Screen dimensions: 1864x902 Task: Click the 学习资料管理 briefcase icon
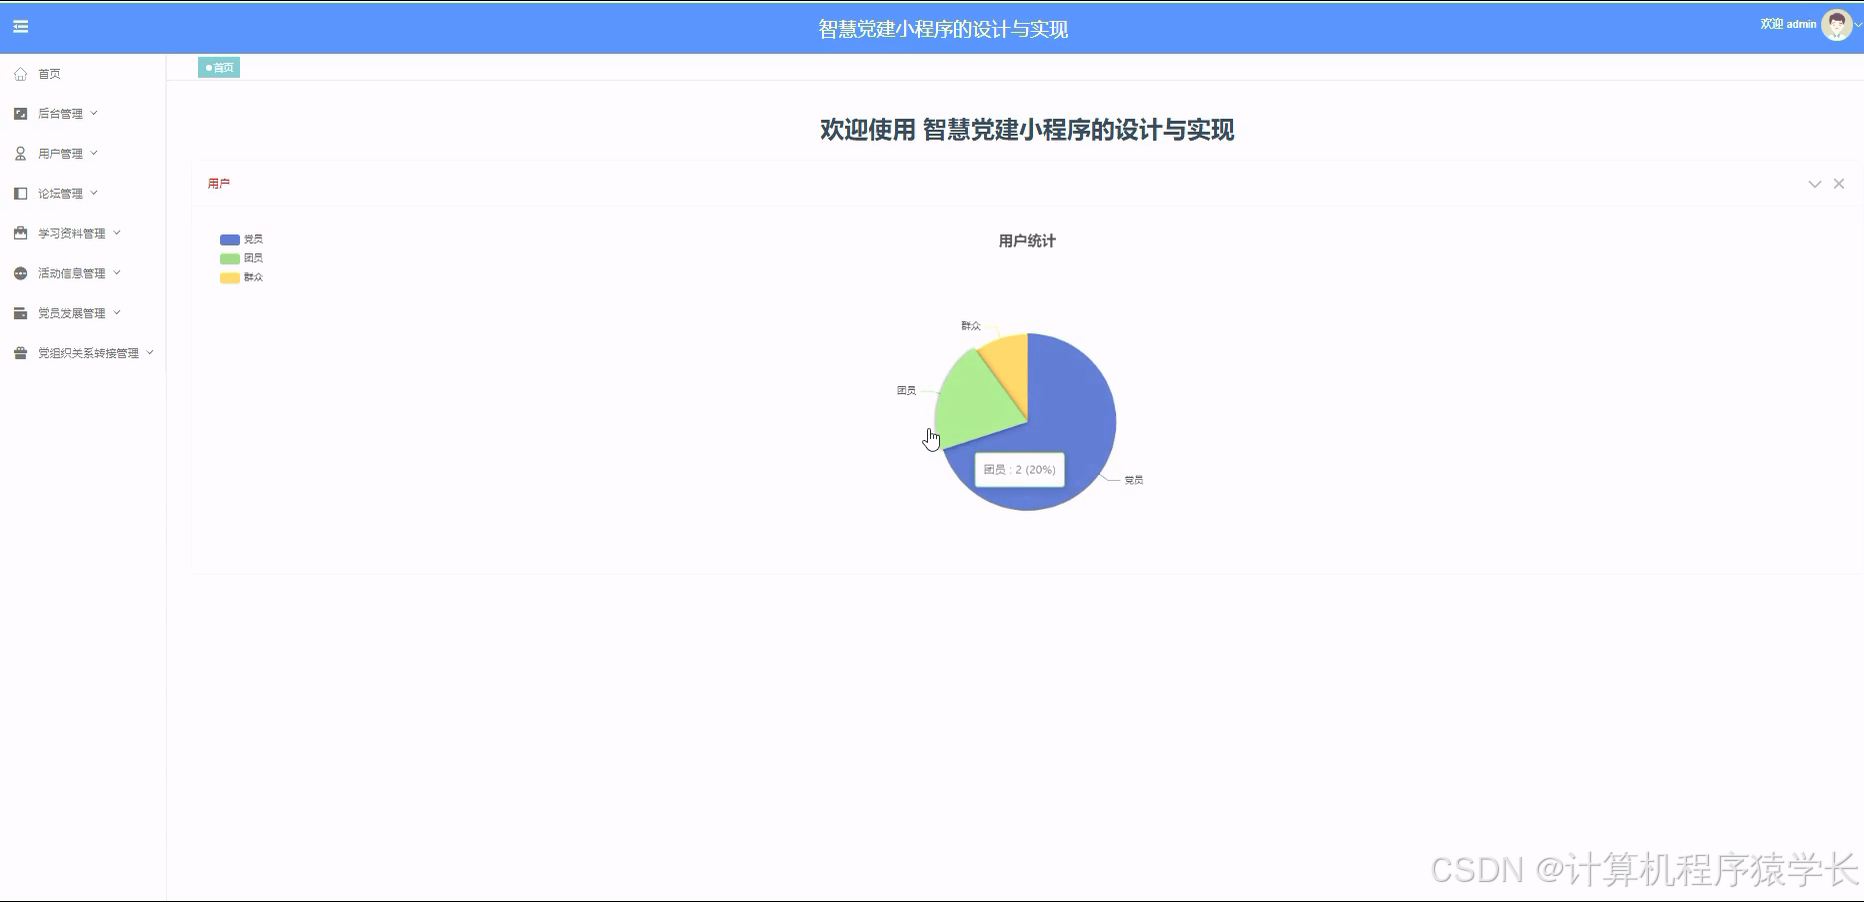(20, 233)
